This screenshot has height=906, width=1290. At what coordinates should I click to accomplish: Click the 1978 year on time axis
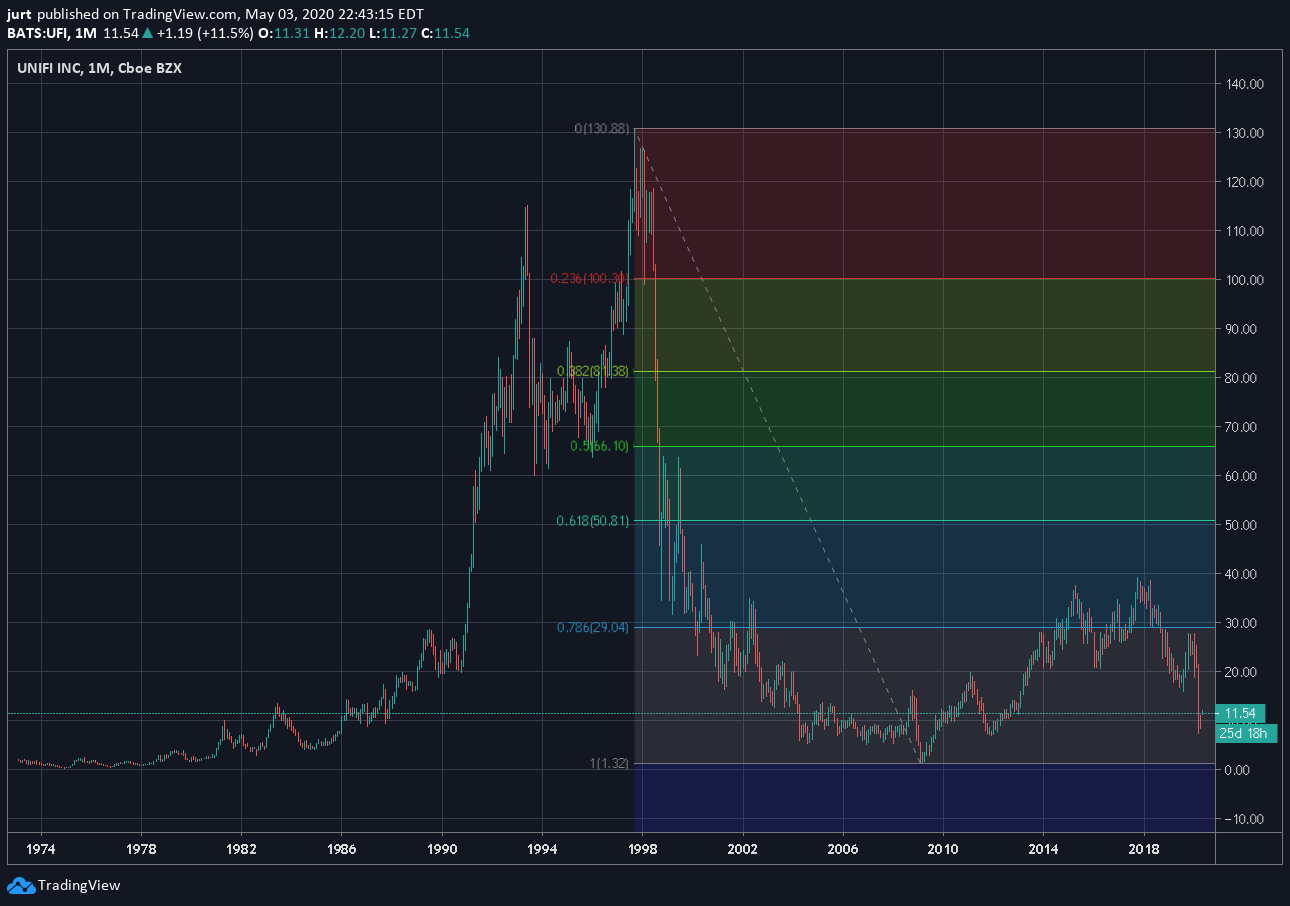(141, 849)
